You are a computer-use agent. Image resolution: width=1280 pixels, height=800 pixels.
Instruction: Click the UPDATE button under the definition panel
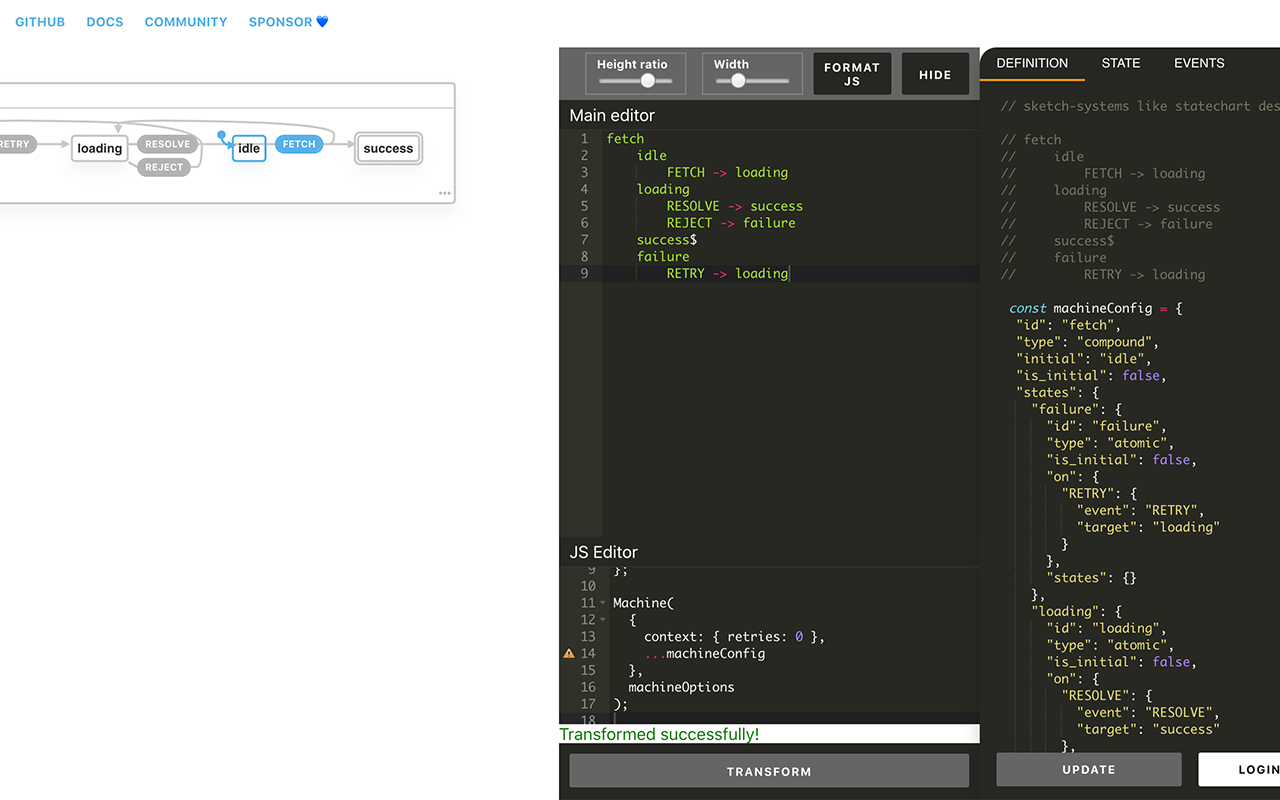pyautogui.click(x=1088, y=769)
